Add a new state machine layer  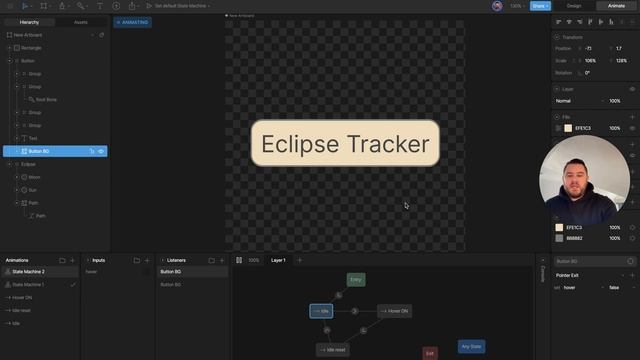pyautogui.click(x=299, y=260)
